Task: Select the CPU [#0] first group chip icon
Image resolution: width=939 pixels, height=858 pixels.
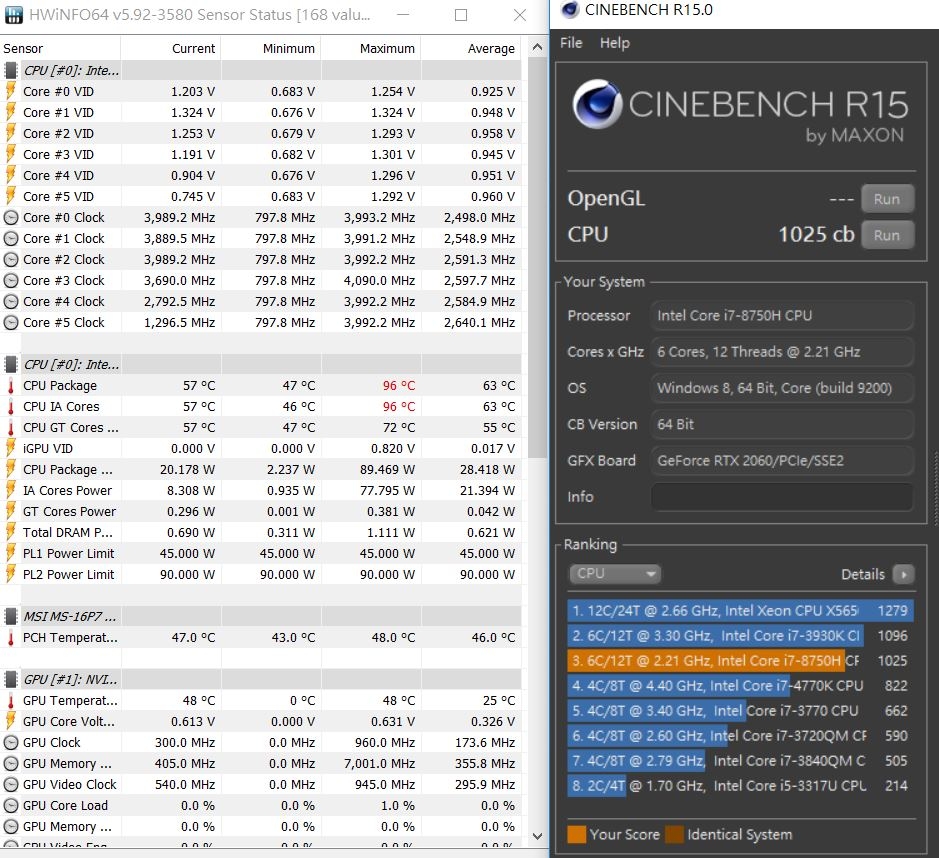Action: tap(11, 71)
